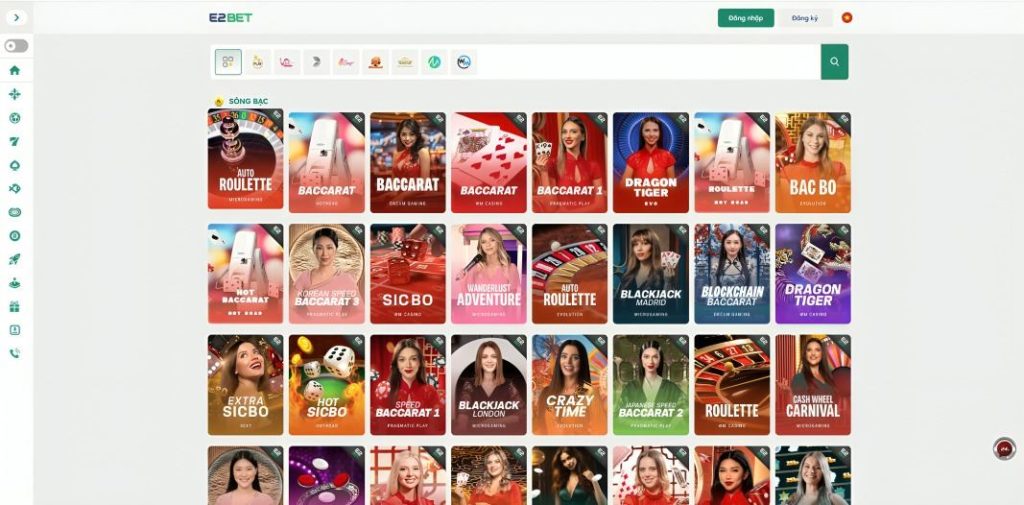Screen dimensions: 1024x505
Task: Open the Blockchain Baccarat game card
Action: pos(732,274)
